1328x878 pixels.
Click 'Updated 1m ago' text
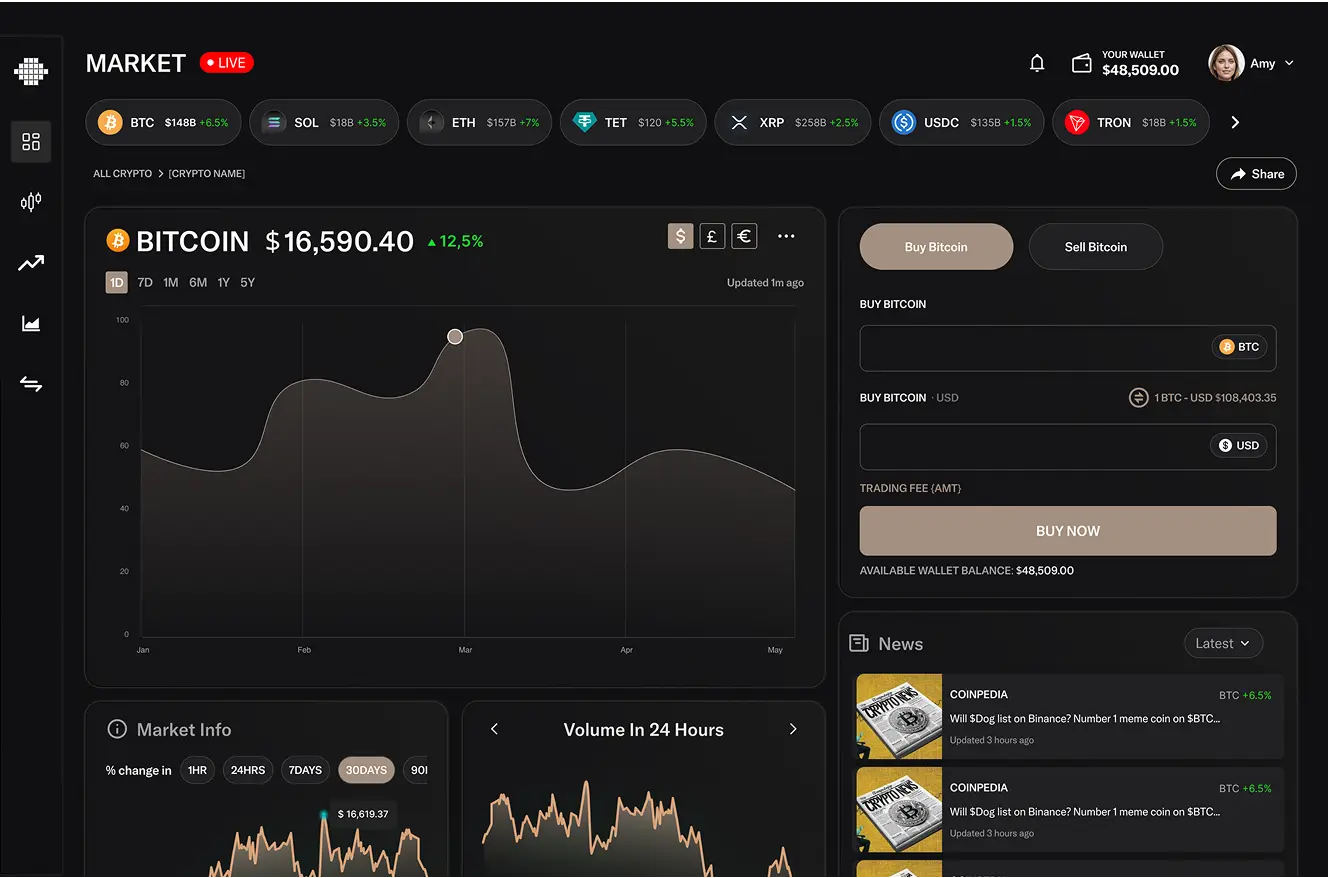coord(765,283)
